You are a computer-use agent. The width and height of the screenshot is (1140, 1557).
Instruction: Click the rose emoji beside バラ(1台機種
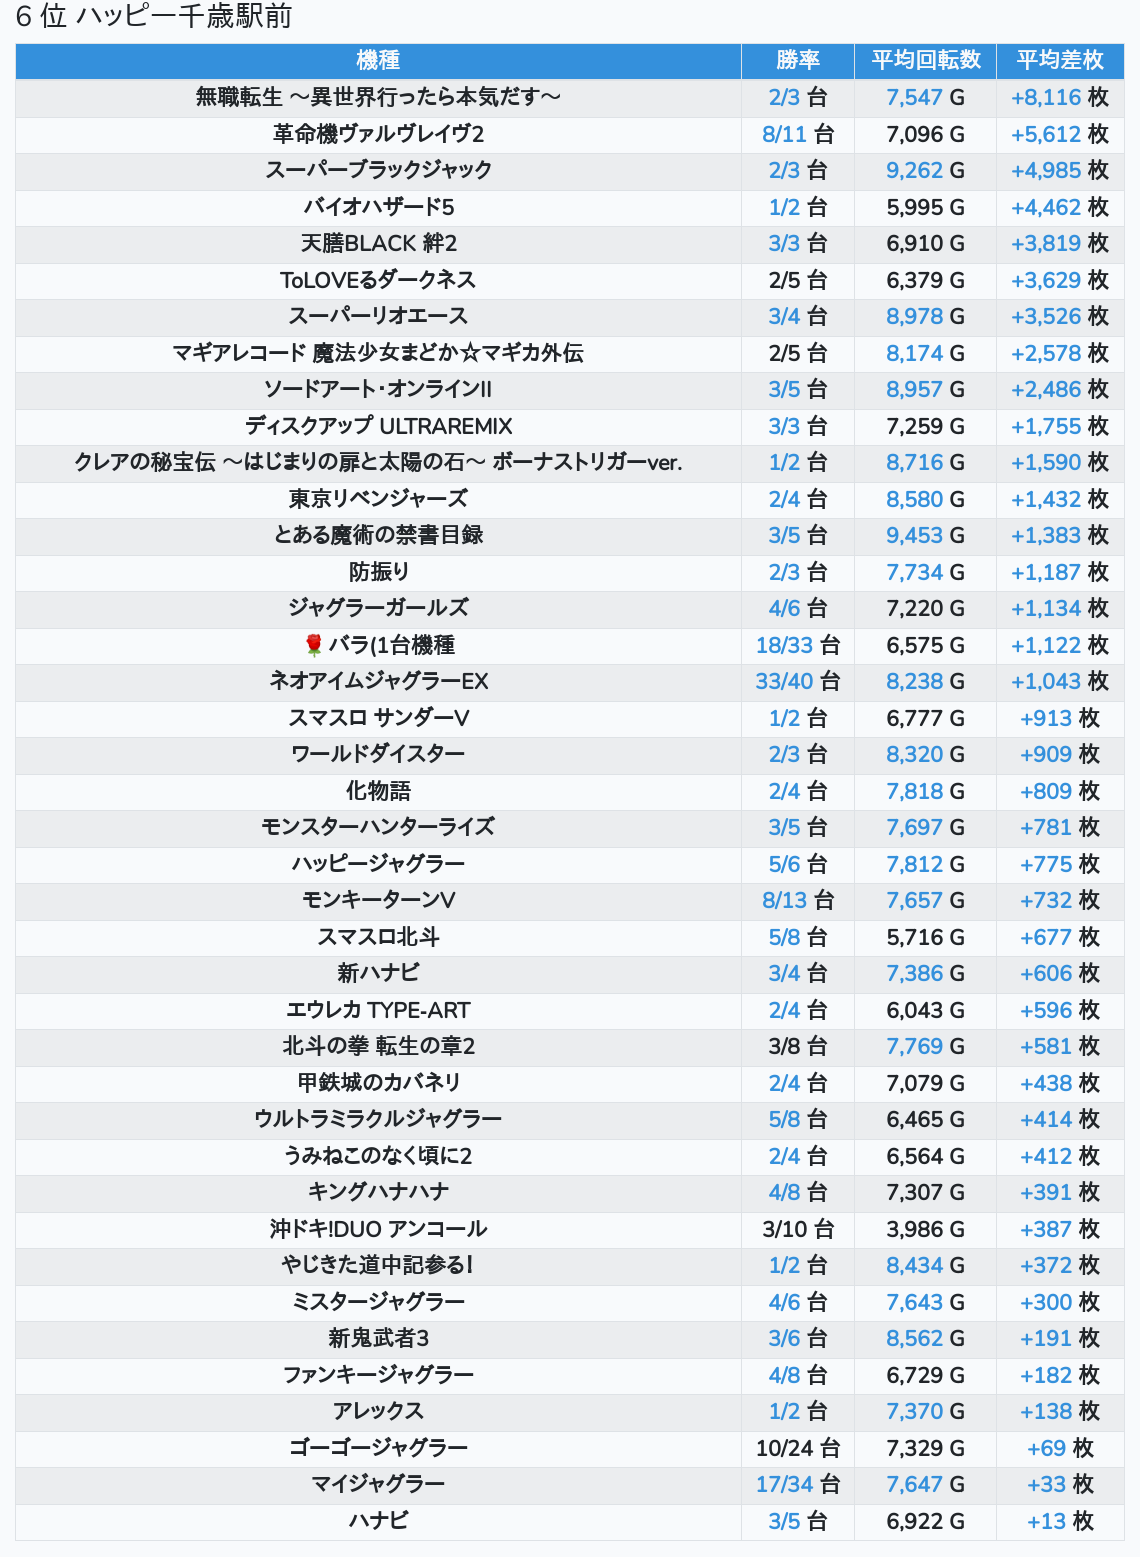pyautogui.click(x=313, y=645)
